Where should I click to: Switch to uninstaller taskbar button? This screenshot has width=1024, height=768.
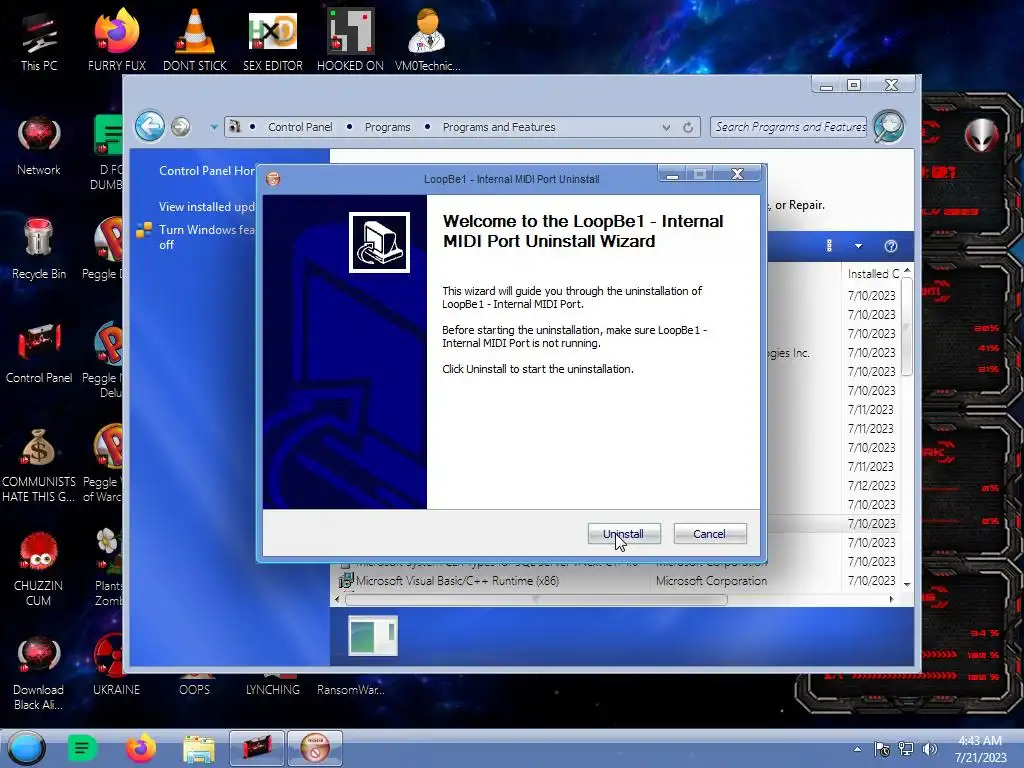pos(315,748)
